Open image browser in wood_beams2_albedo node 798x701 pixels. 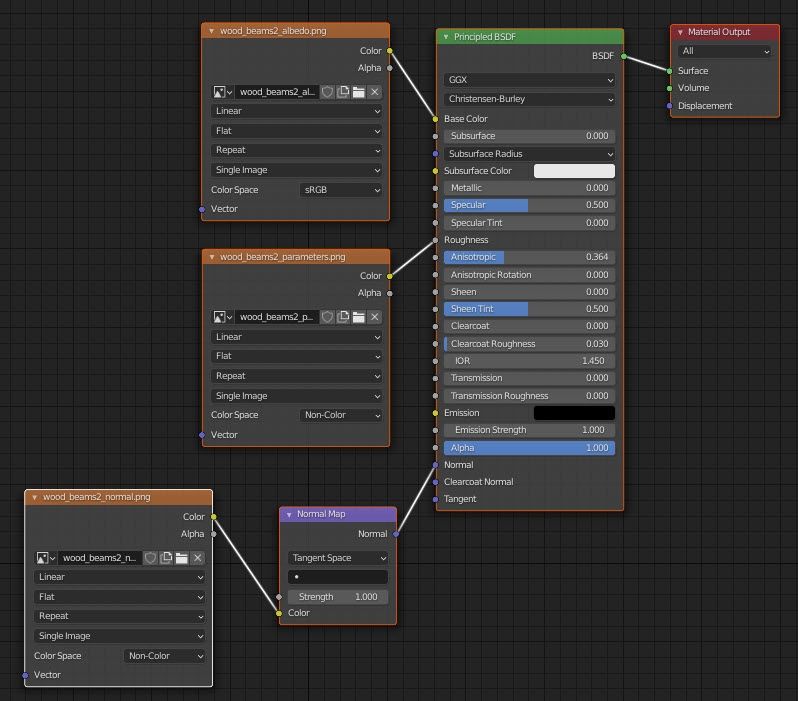(x=223, y=92)
